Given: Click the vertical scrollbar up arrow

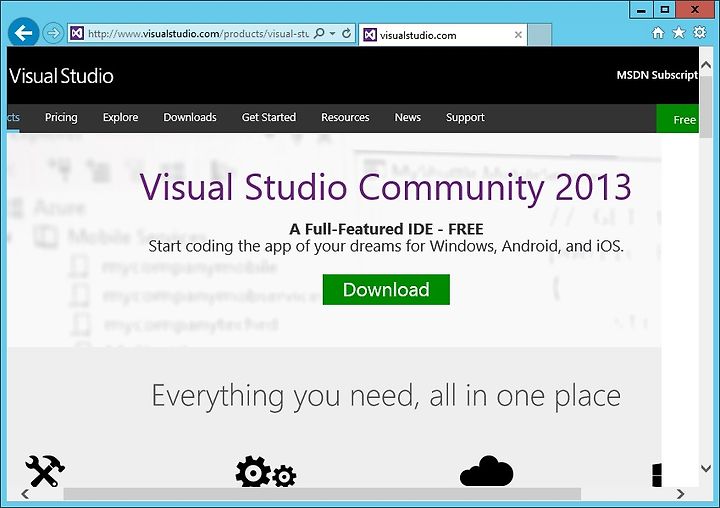Looking at the screenshot, I should [x=706, y=65].
